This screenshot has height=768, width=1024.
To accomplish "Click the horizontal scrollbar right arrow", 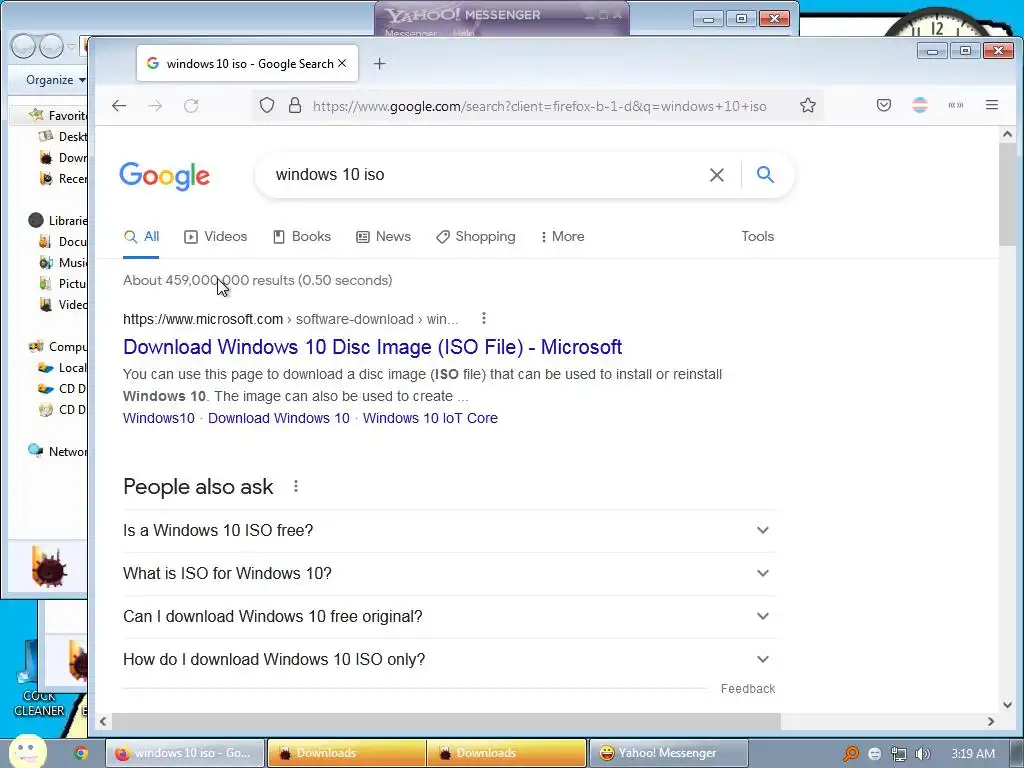I will [991, 722].
